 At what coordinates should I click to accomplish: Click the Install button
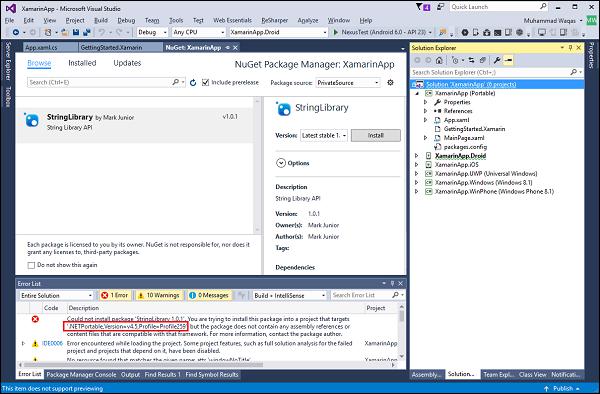pos(376,135)
